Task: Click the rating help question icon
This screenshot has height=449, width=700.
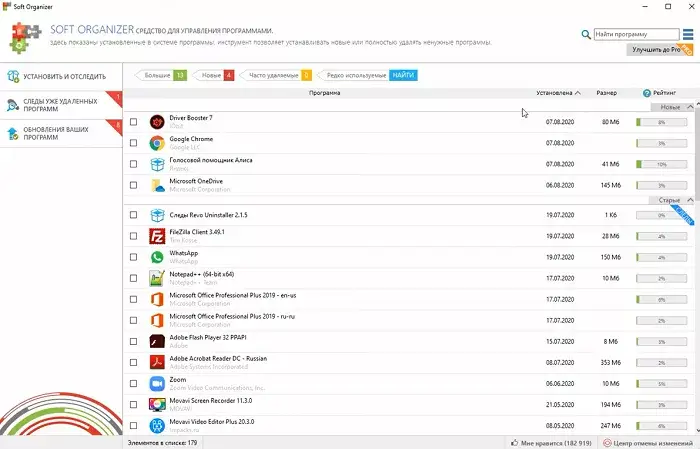Action: coord(646,93)
